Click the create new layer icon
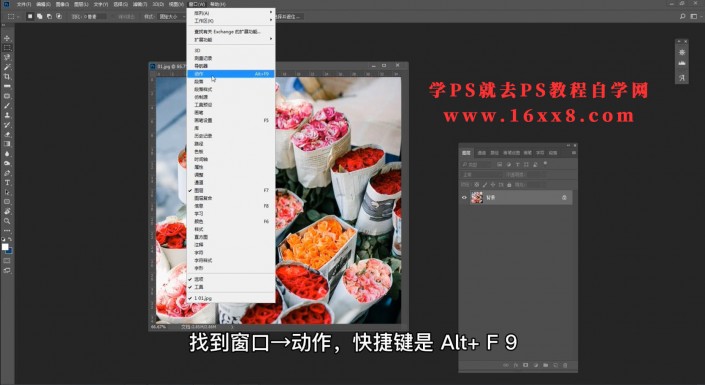This screenshot has width=705, height=385. (x=555, y=365)
